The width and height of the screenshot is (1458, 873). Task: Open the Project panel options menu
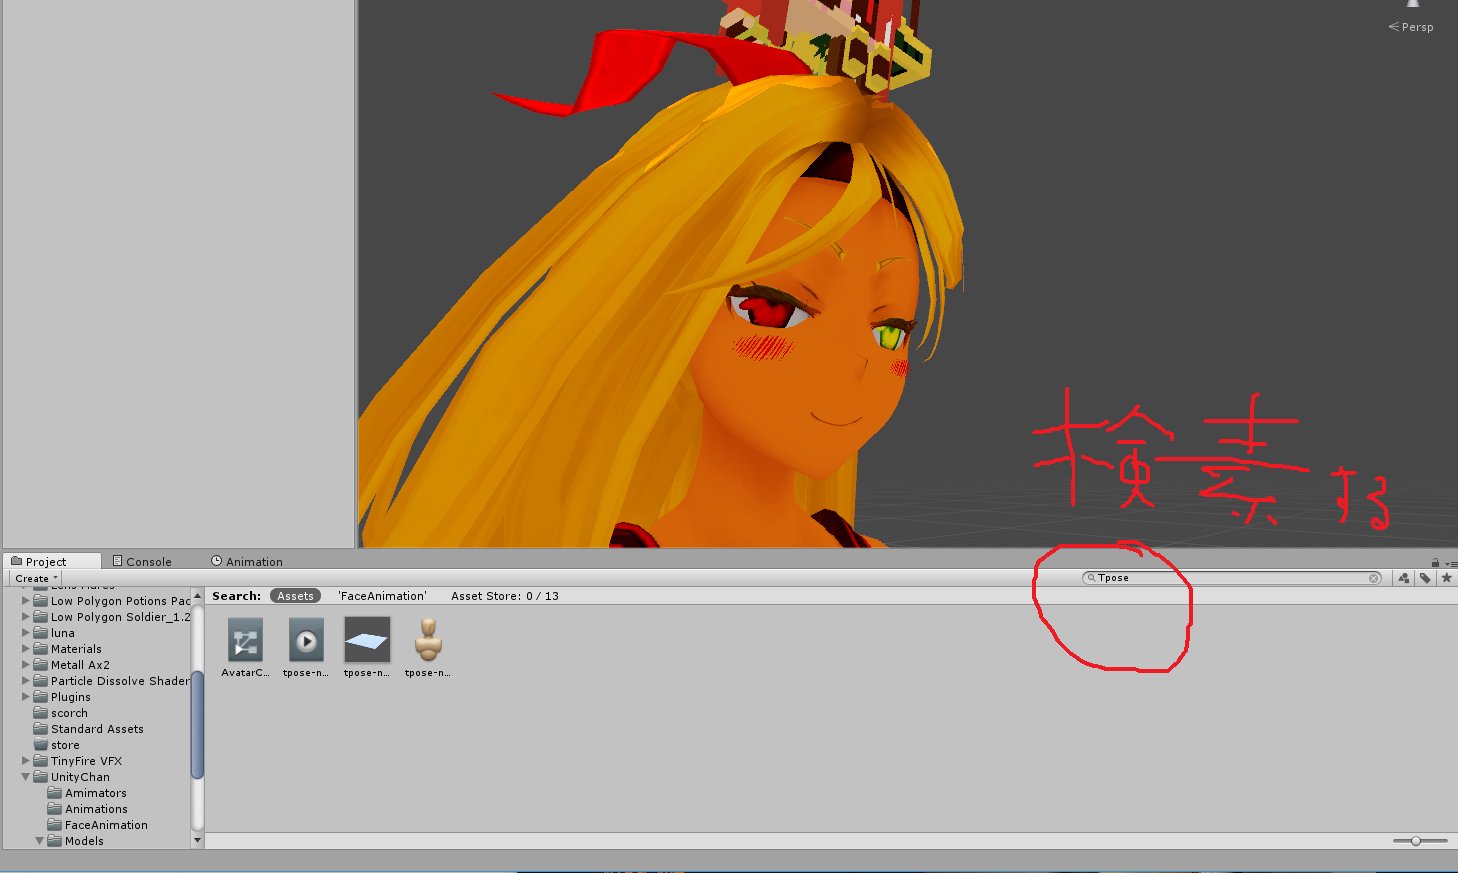click(x=1450, y=564)
